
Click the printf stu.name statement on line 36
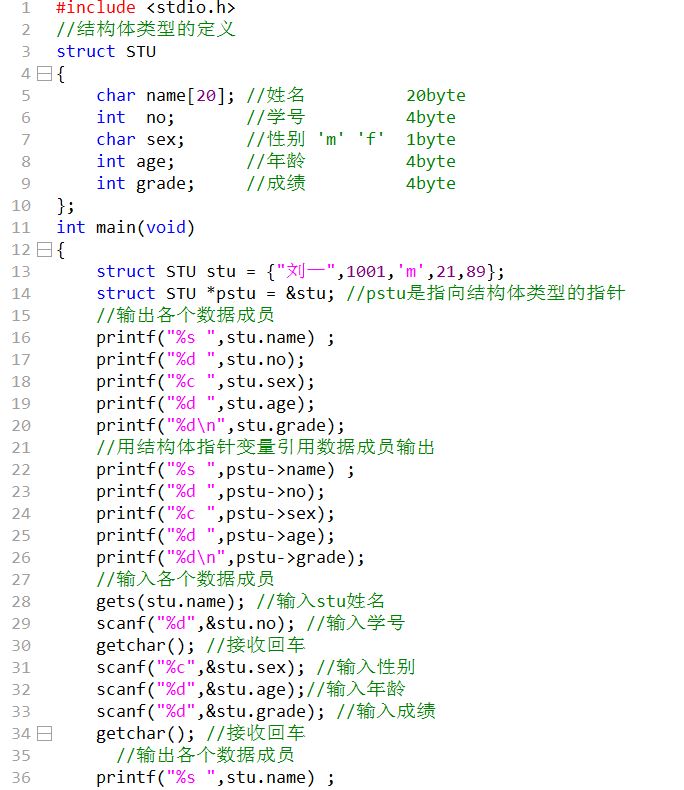[215, 778]
